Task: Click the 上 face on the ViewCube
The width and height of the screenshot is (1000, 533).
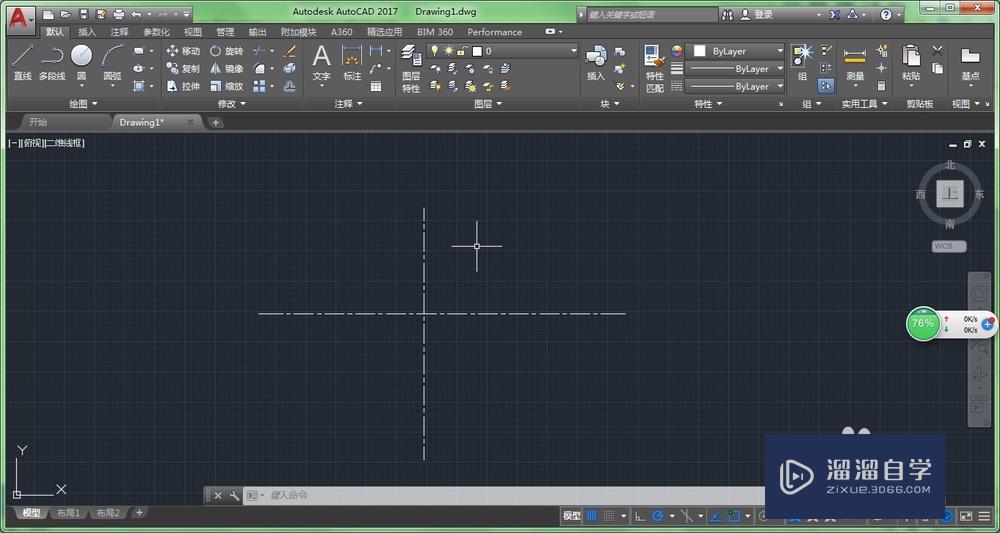Action: click(950, 194)
